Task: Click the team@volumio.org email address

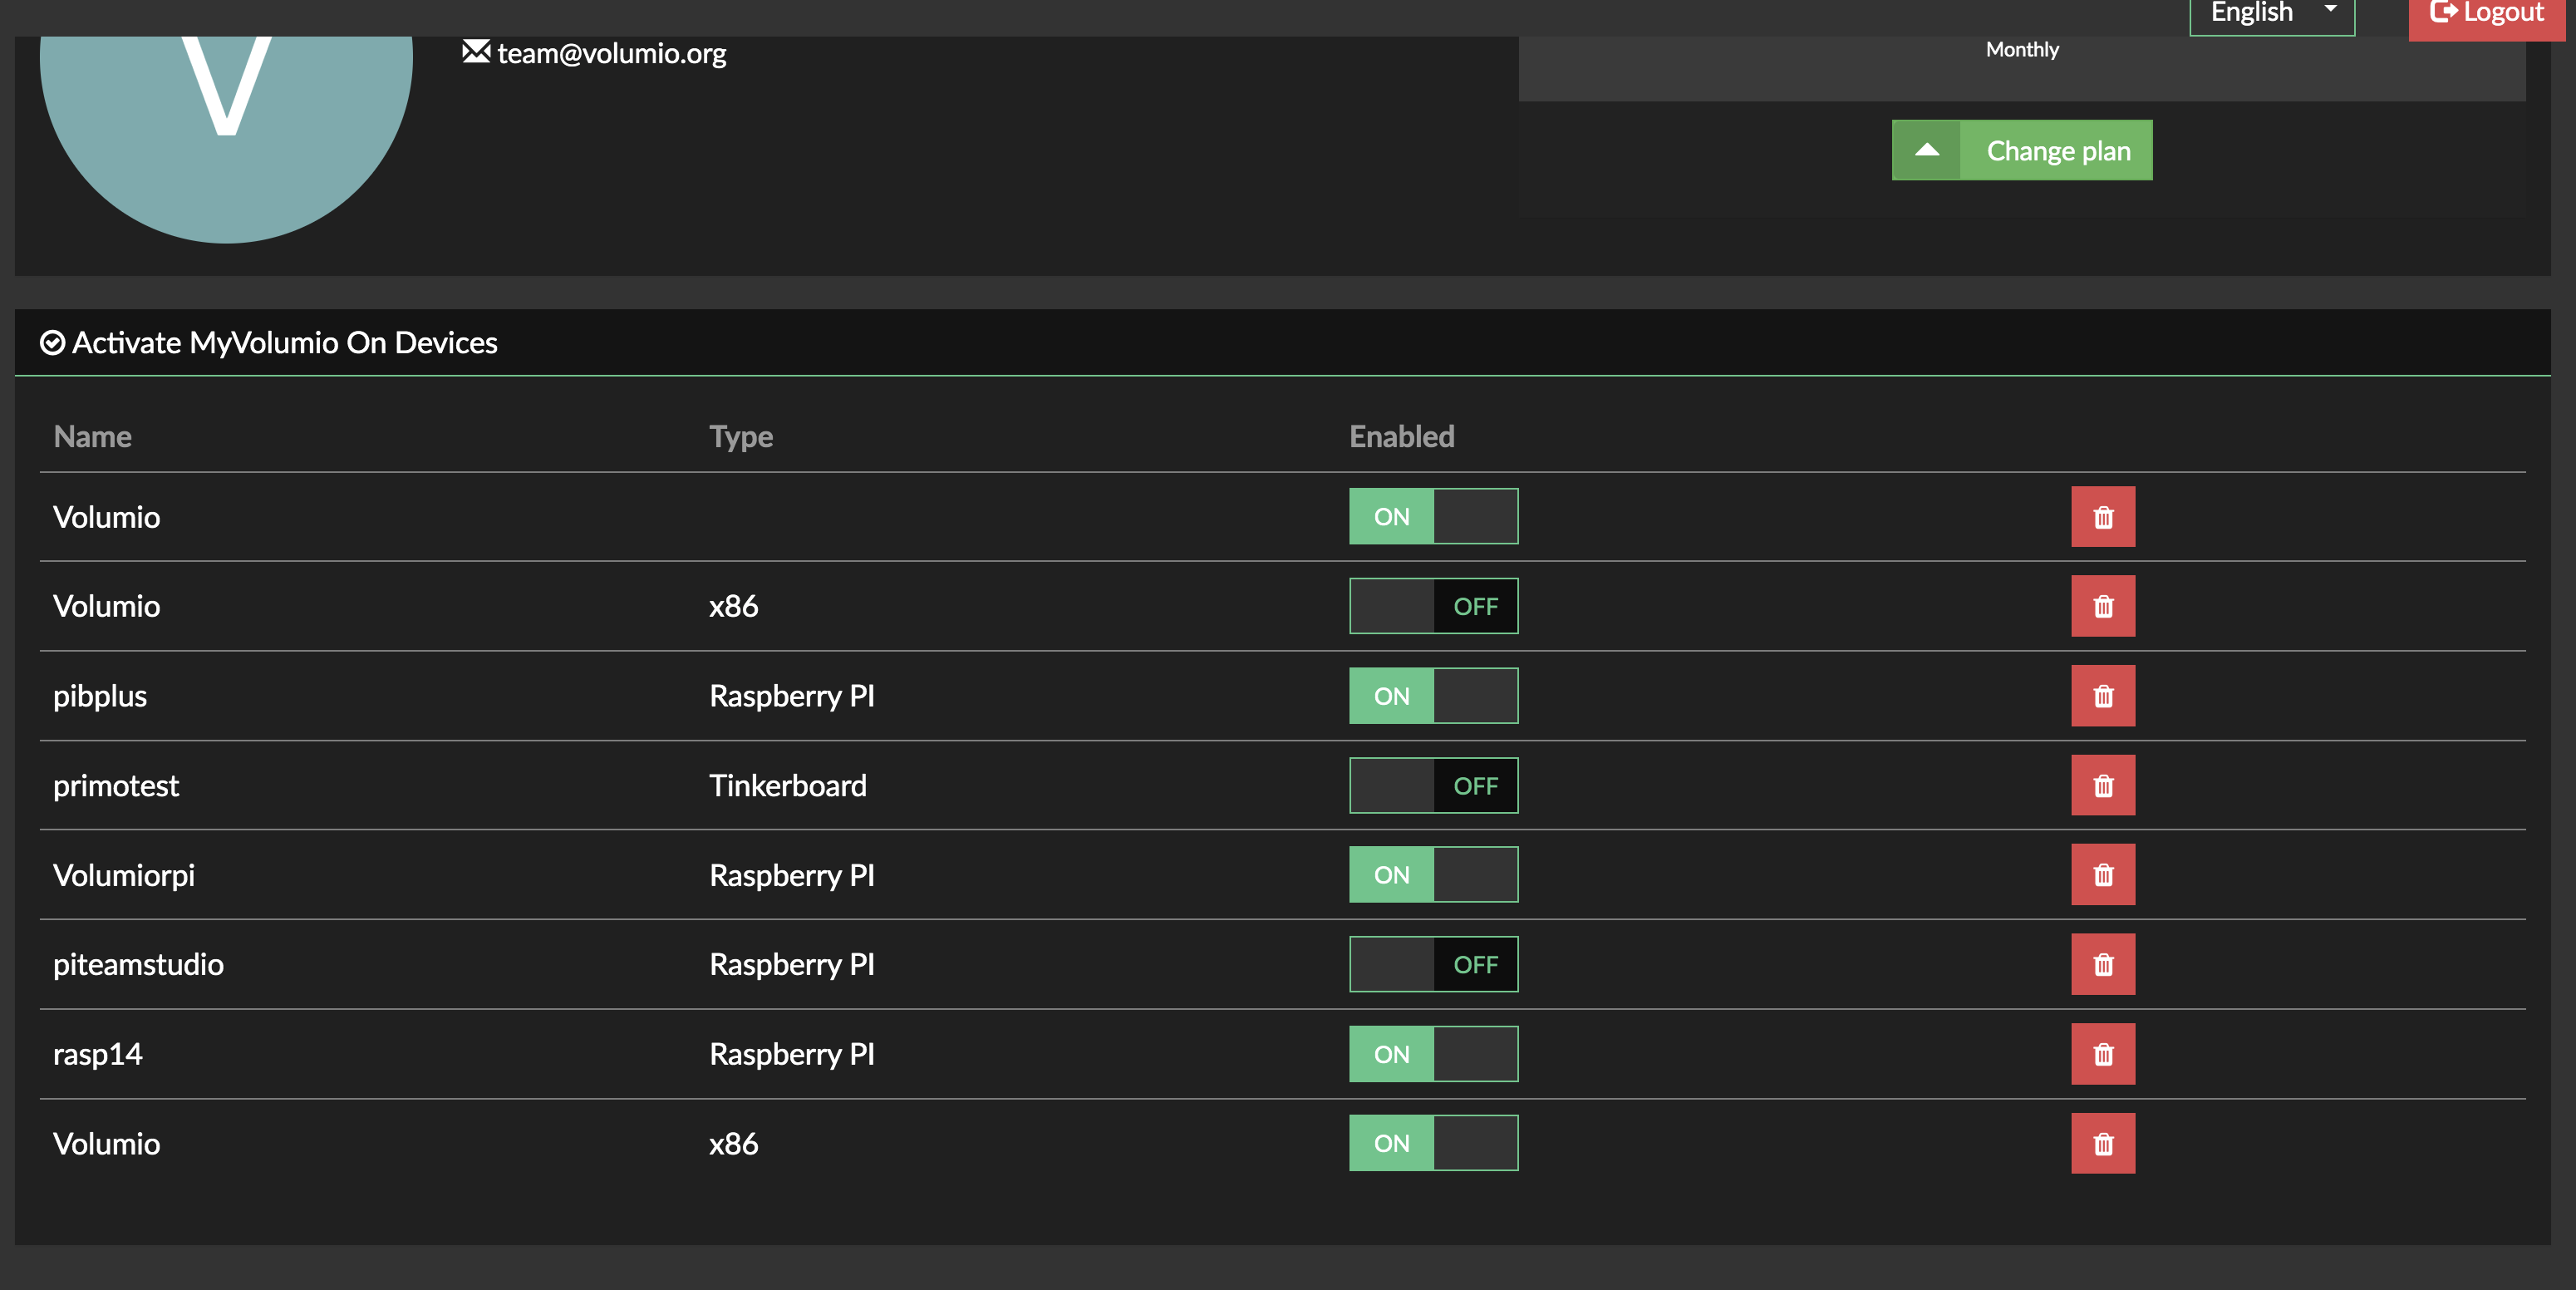Action: (x=611, y=54)
